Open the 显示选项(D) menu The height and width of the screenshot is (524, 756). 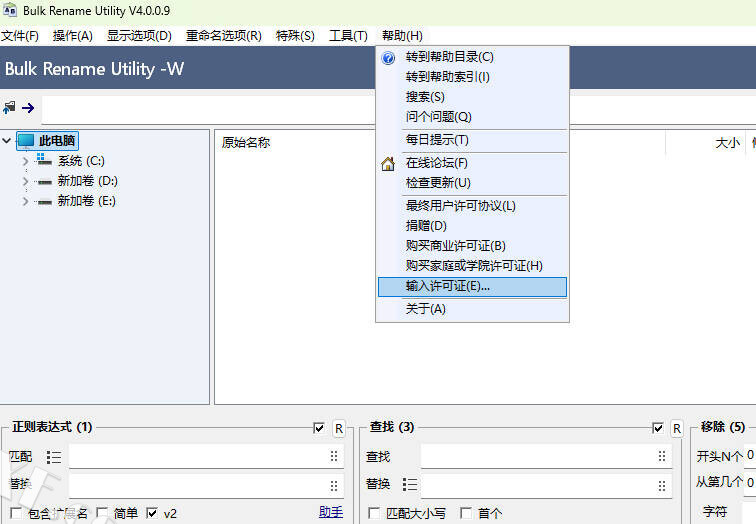(139, 36)
